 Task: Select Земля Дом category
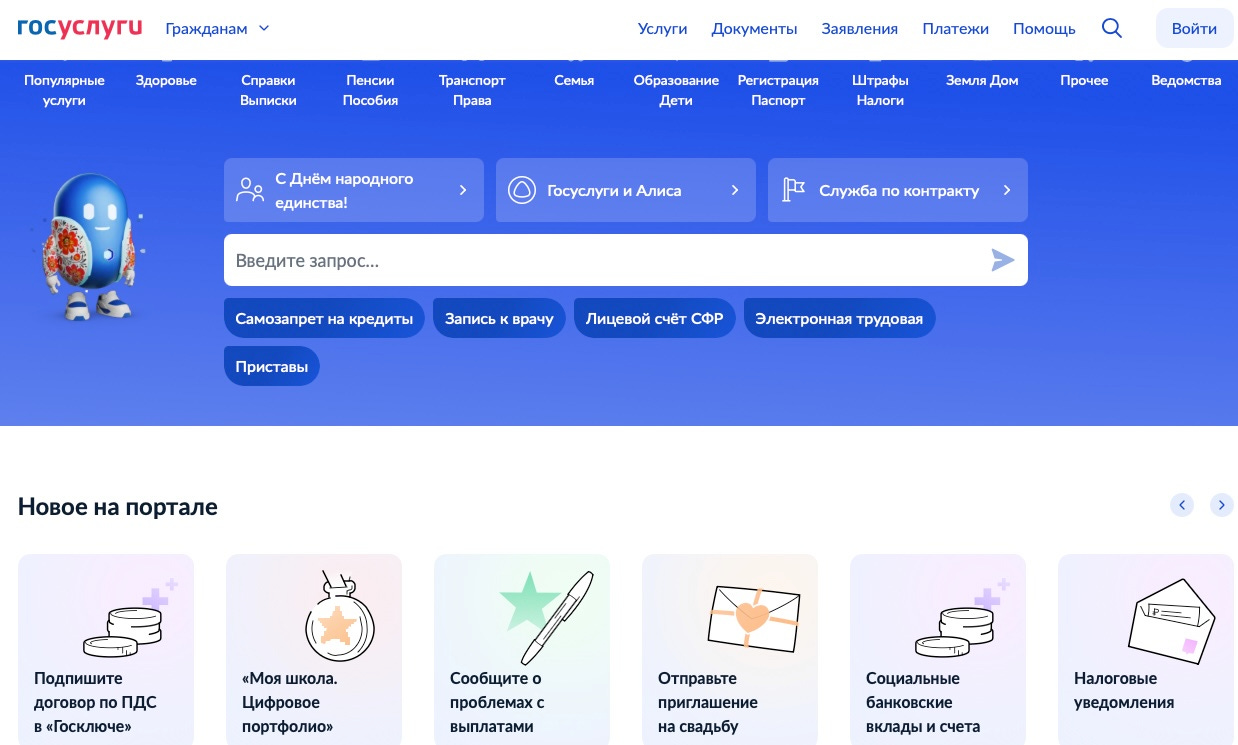(x=982, y=80)
